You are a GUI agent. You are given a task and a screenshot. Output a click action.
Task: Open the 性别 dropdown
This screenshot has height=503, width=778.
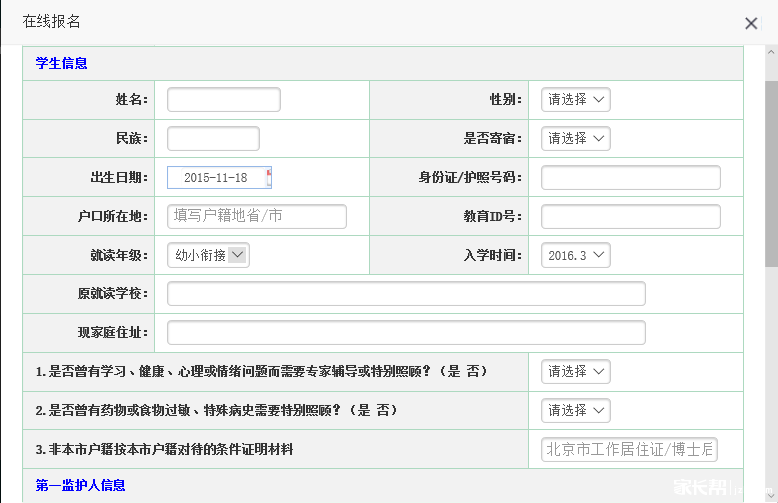pyautogui.click(x=575, y=100)
